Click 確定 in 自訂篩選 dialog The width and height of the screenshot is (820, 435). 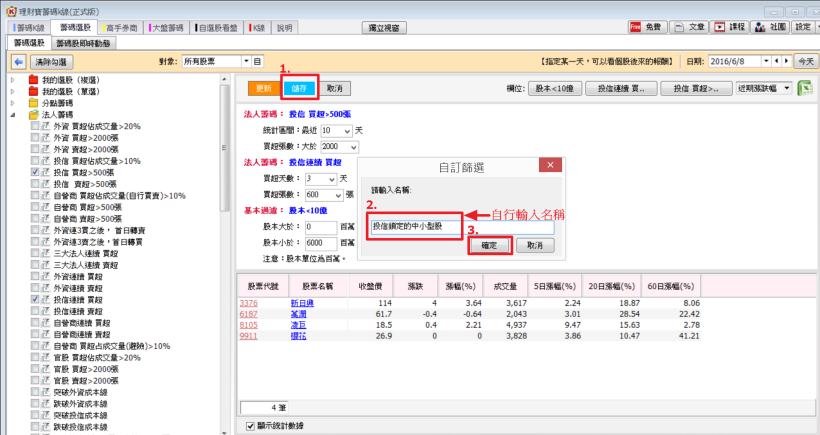[489, 245]
